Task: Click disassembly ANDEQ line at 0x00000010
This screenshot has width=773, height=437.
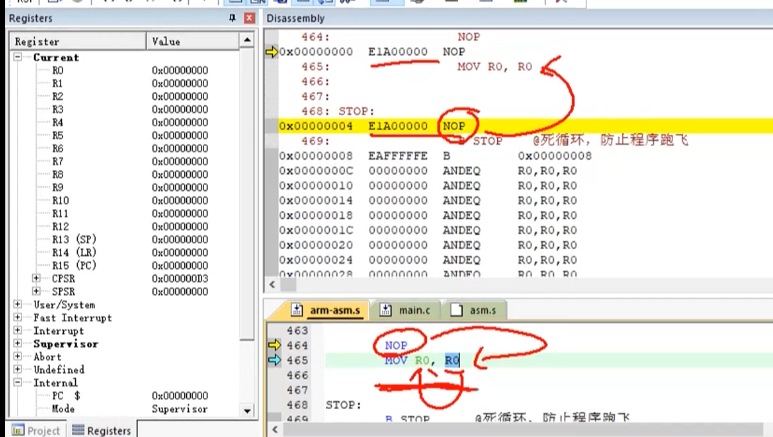Action: click(x=526, y=185)
